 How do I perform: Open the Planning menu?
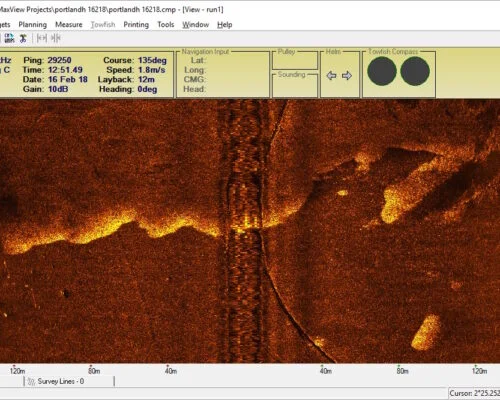coord(33,25)
